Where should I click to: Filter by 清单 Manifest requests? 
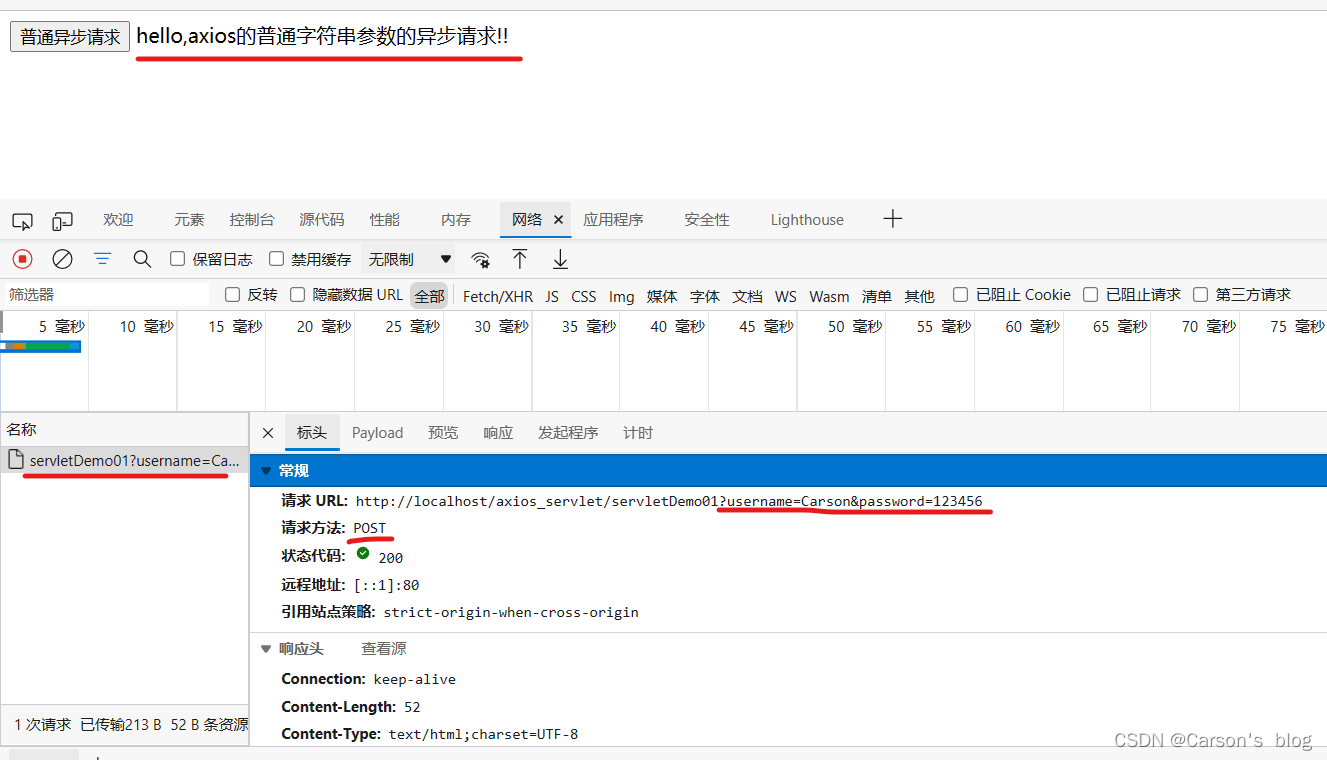point(877,296)
